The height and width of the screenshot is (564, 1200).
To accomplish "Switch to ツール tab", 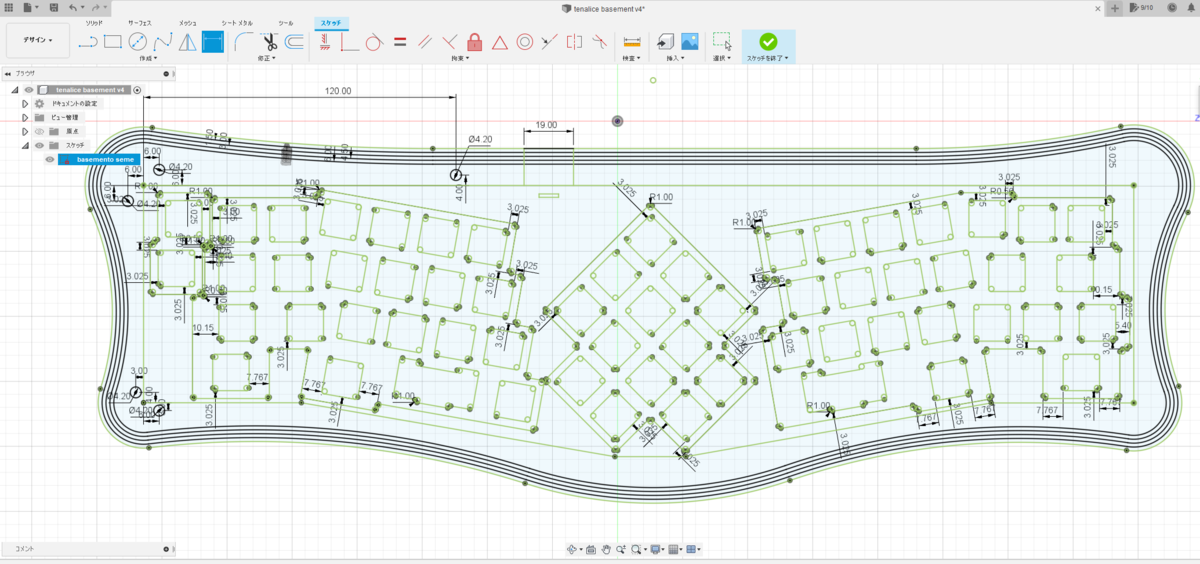I will pos(286,21).
